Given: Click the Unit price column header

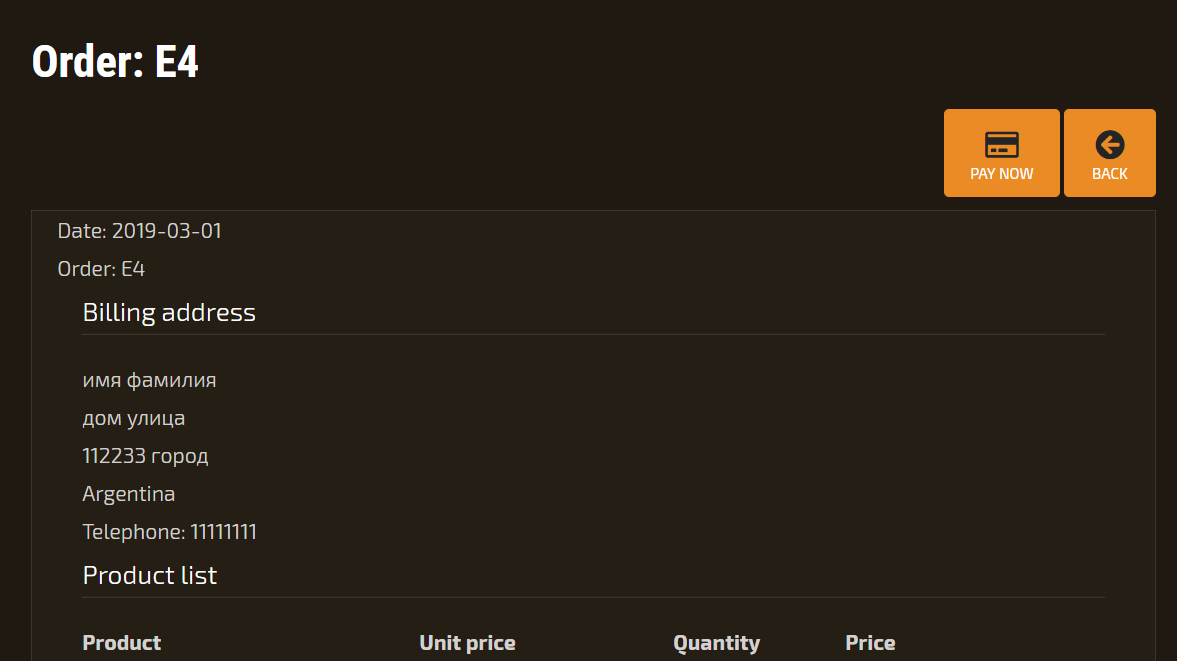Looking at the screenshot, I should [467, 643].
